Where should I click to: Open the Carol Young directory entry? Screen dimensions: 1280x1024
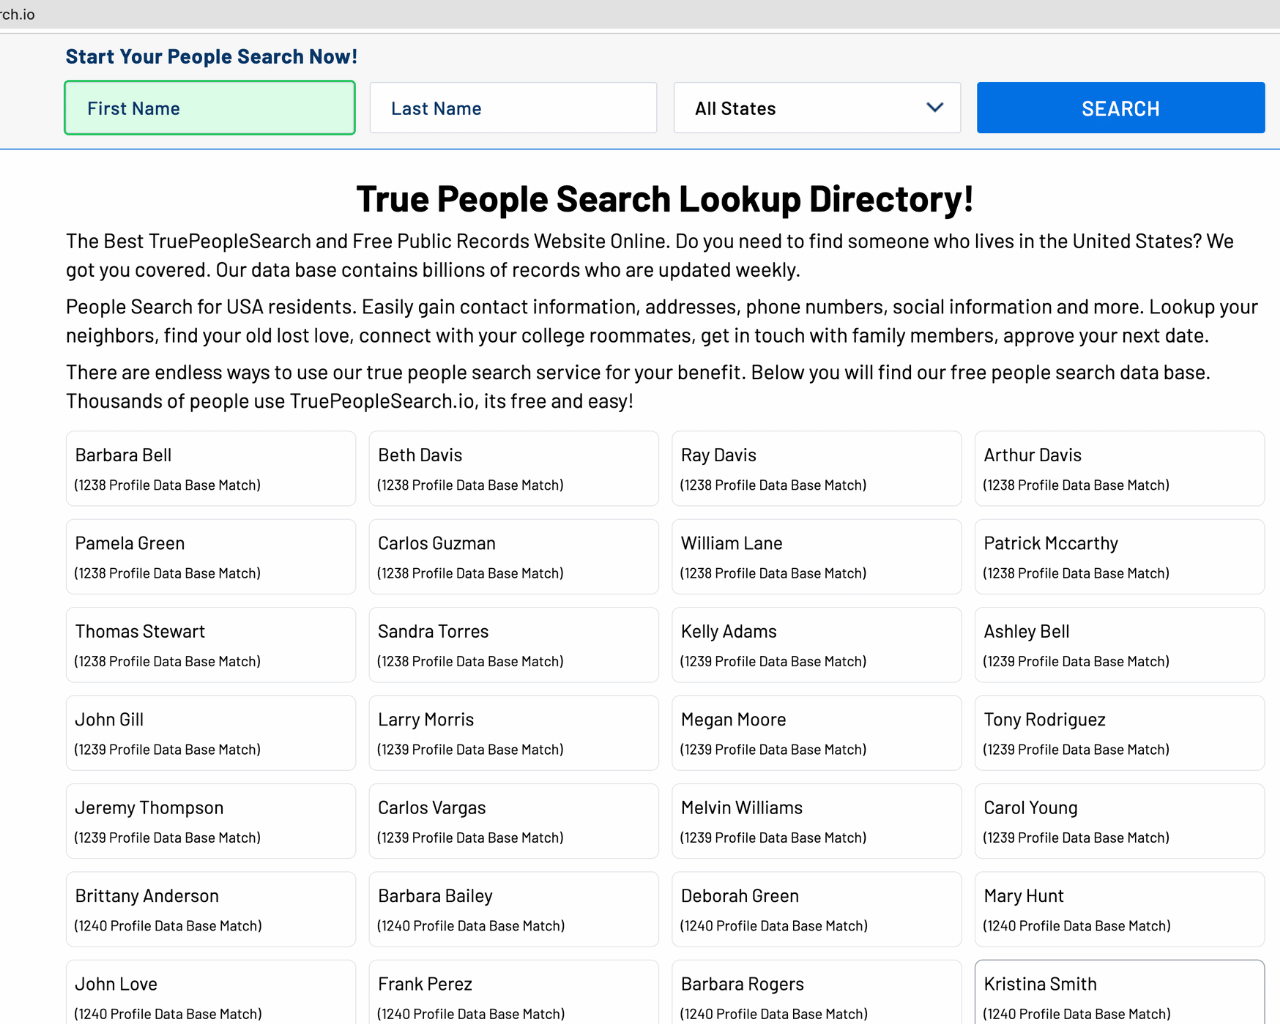point(1119,820)
